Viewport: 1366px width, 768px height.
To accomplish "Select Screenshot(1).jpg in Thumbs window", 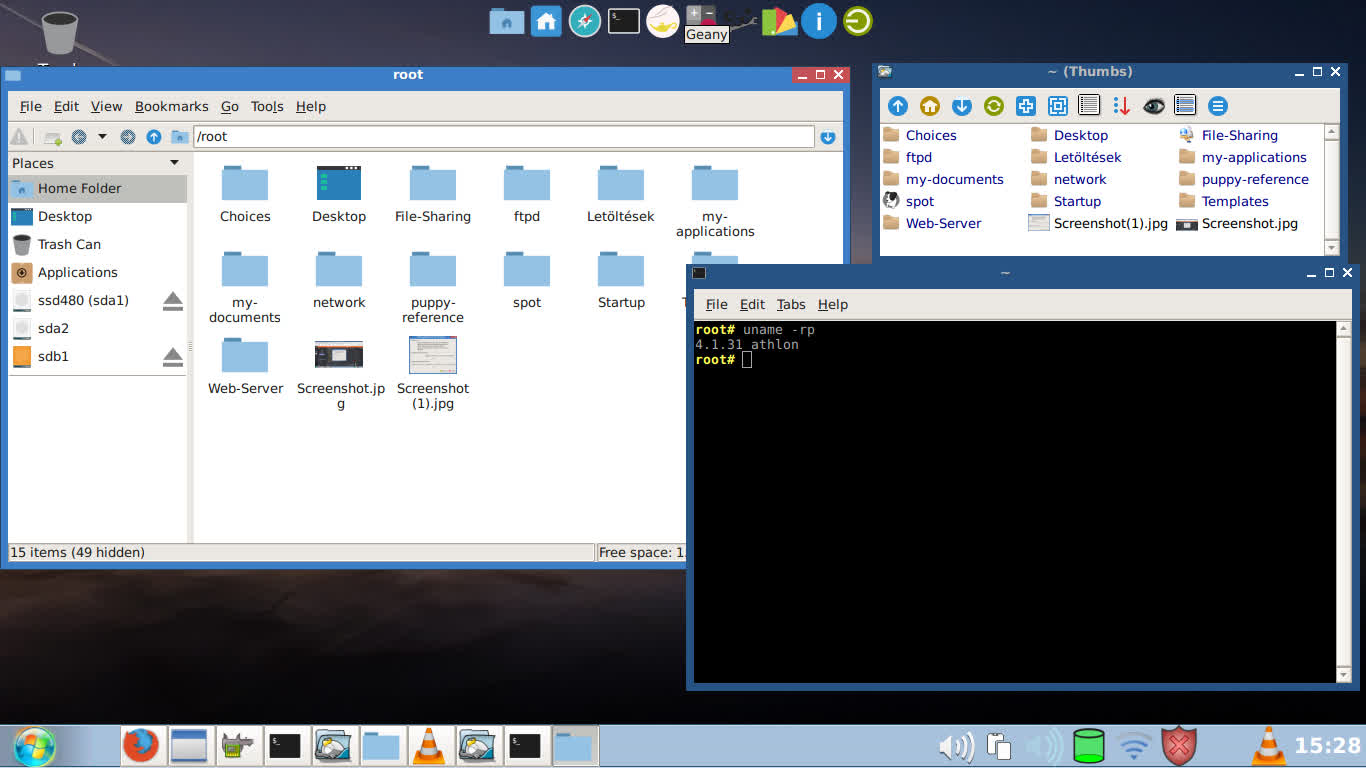I will click(x=1099, y=223).
